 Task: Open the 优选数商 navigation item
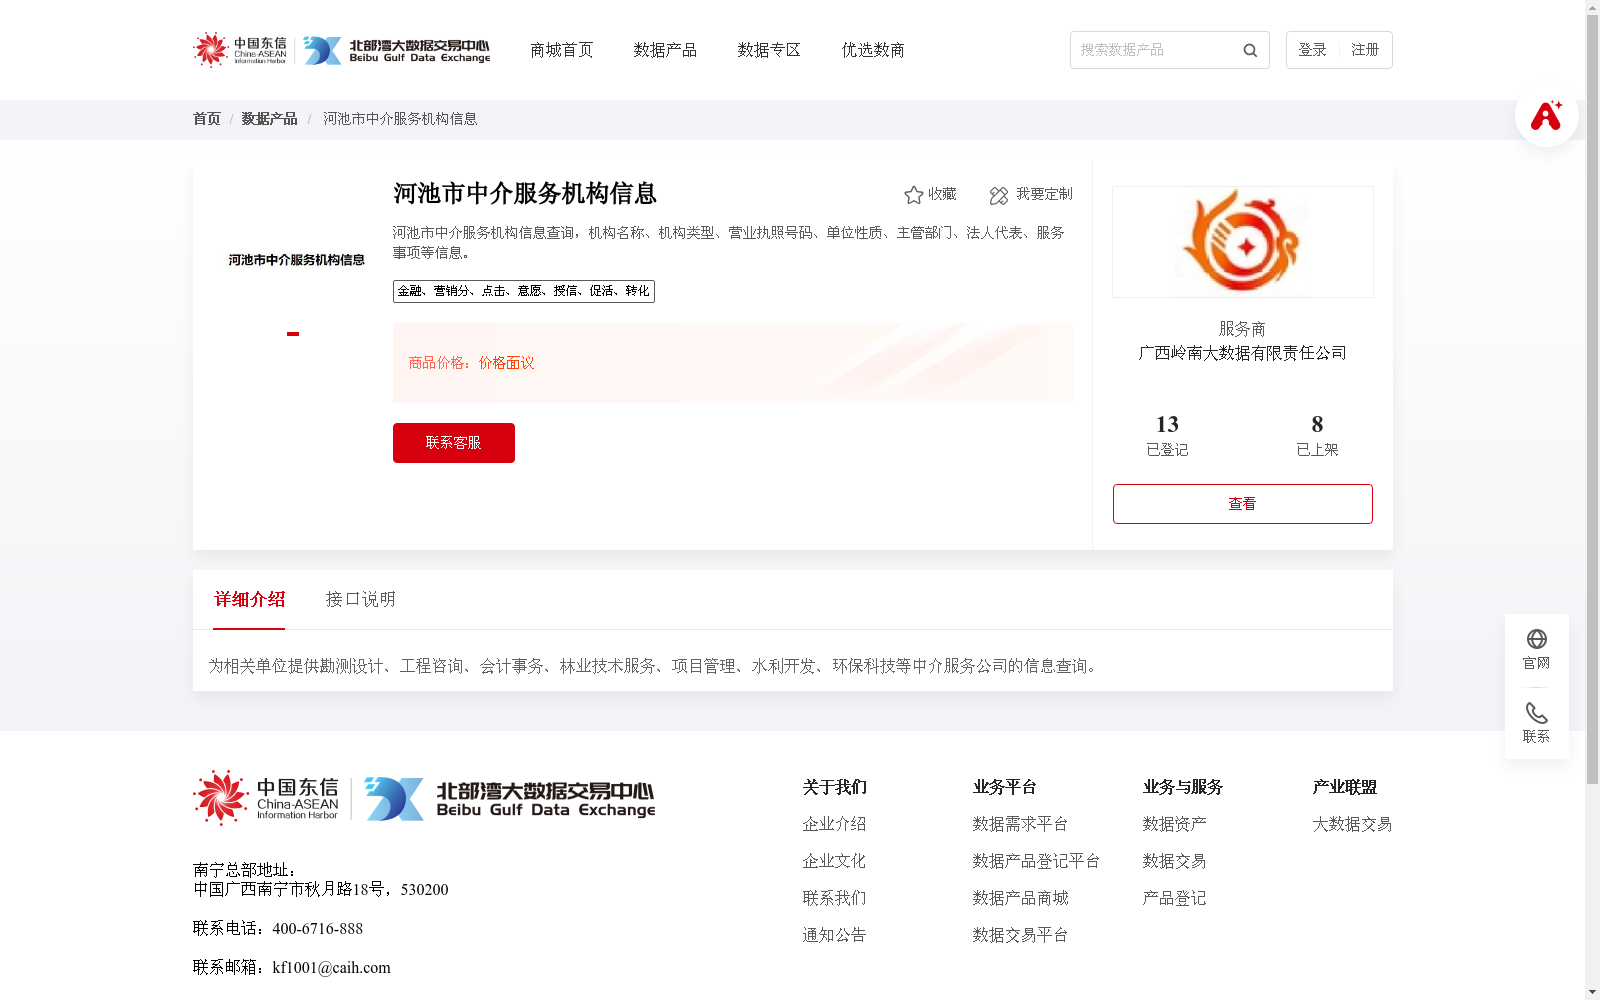[873, 50]
